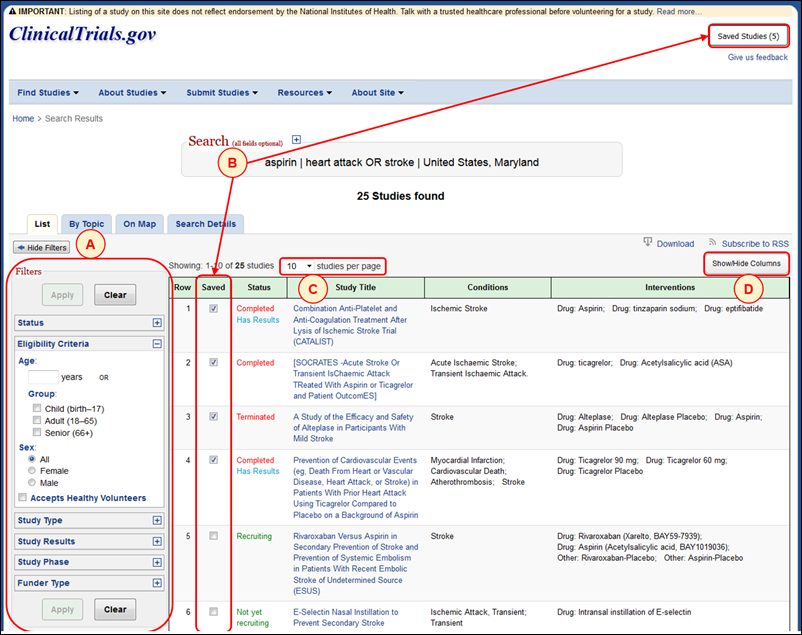Check the Senior (66+) age group
802x635 pixels.
(37, 432)
